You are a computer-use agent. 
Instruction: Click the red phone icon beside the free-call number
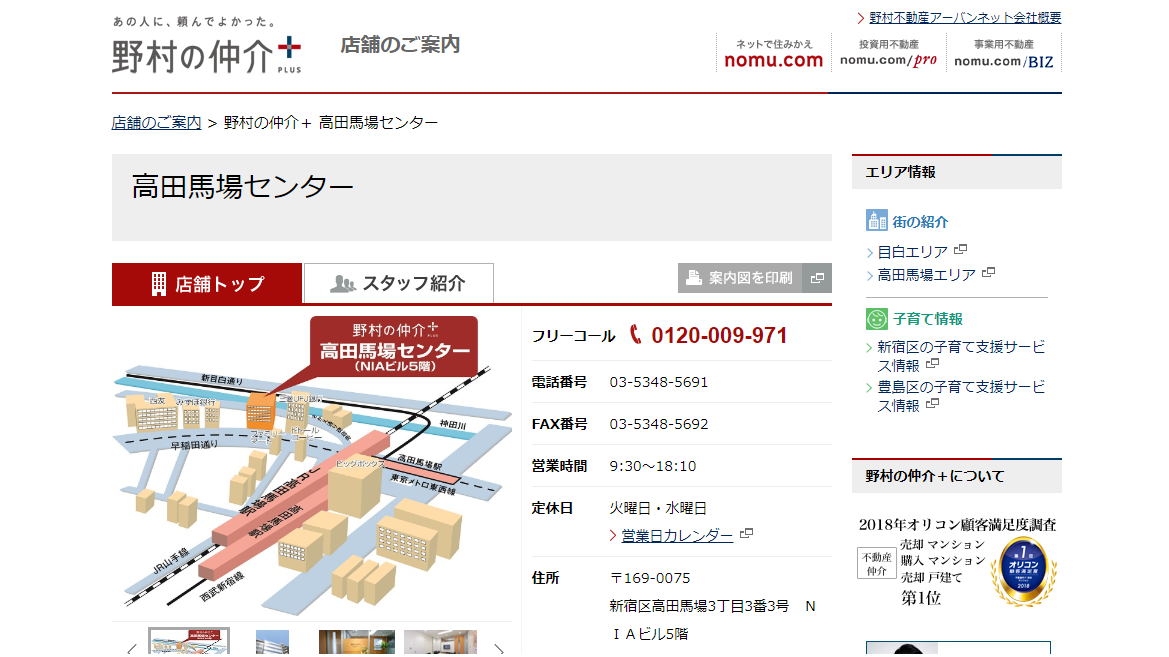635,334
